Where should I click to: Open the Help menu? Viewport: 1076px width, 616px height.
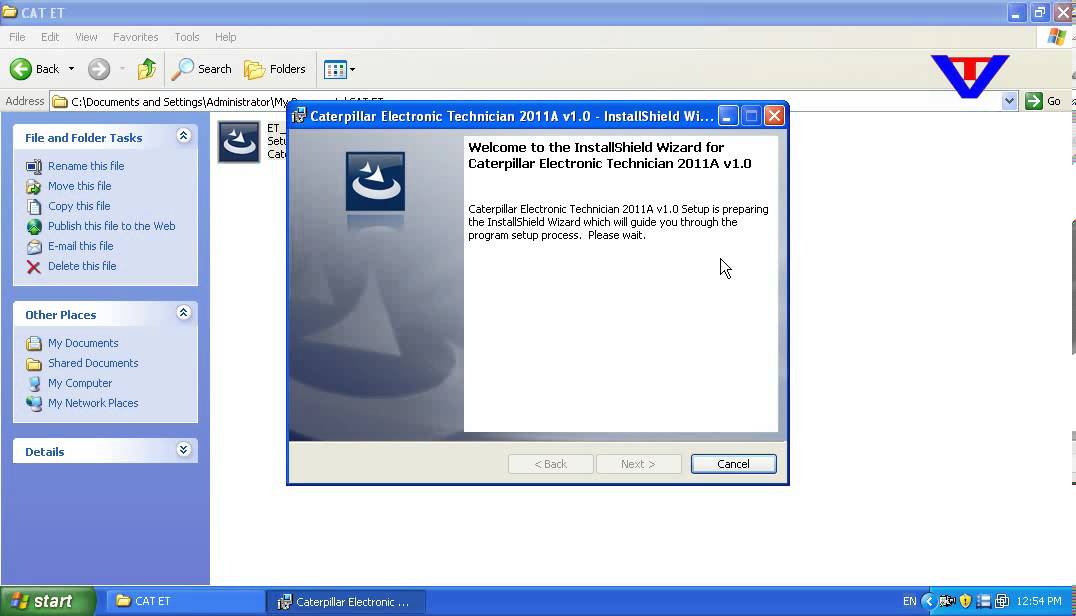pos(225,37)
